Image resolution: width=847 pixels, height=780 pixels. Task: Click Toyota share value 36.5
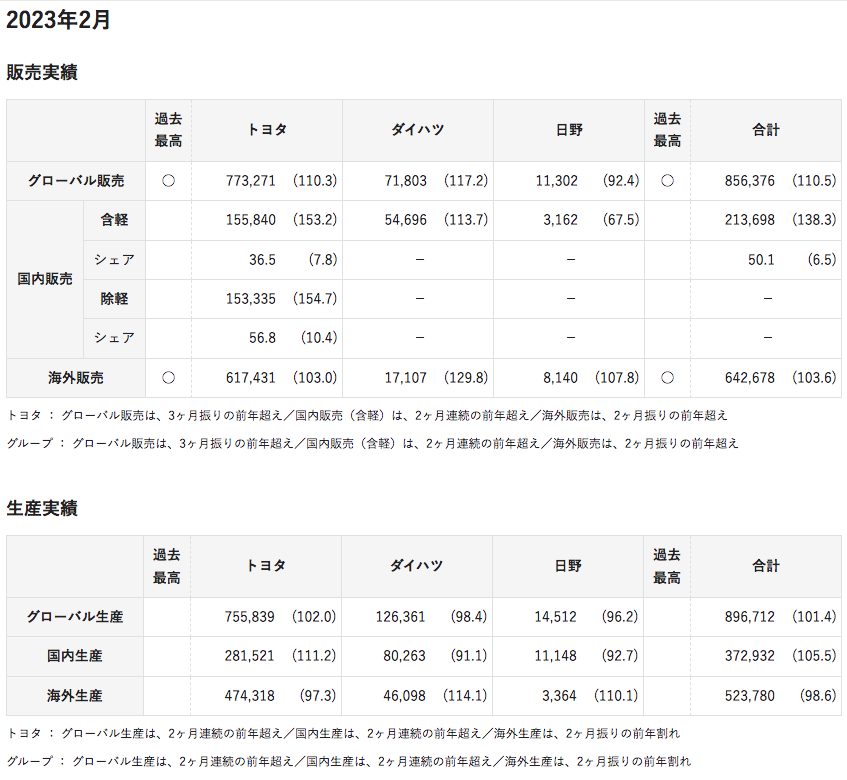[x=263, y=259]
